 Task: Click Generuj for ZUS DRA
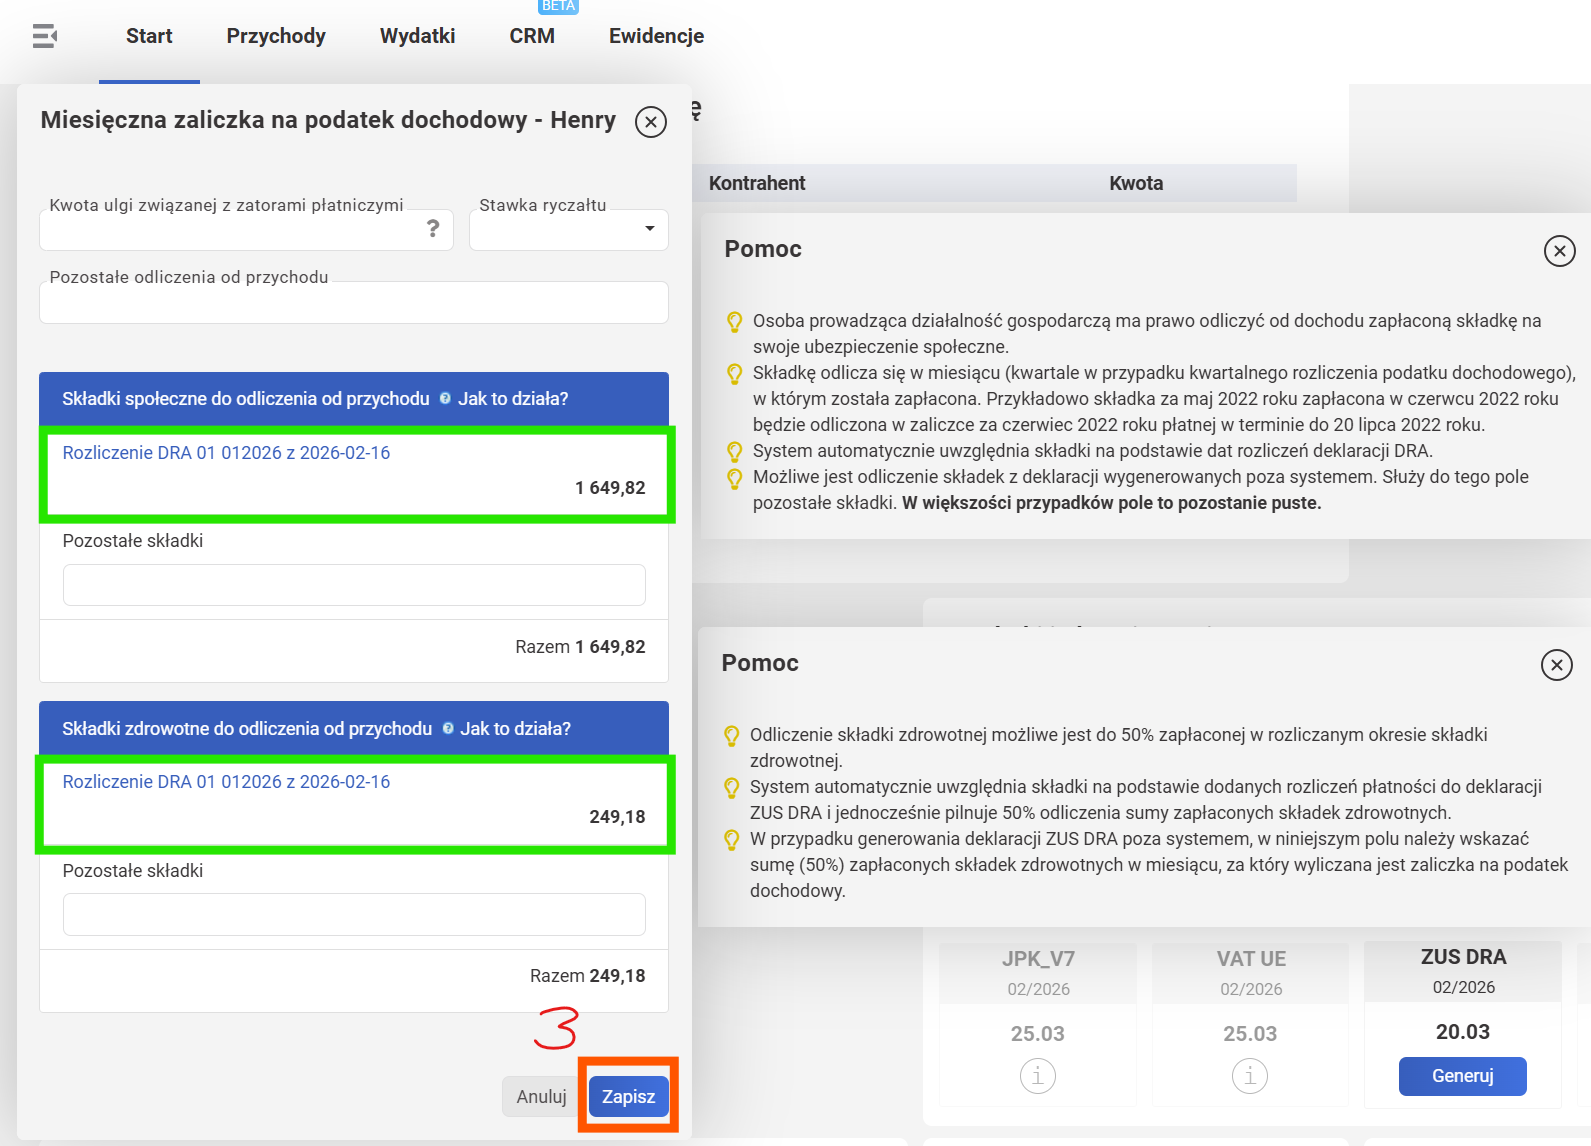click(1462, 1076)
